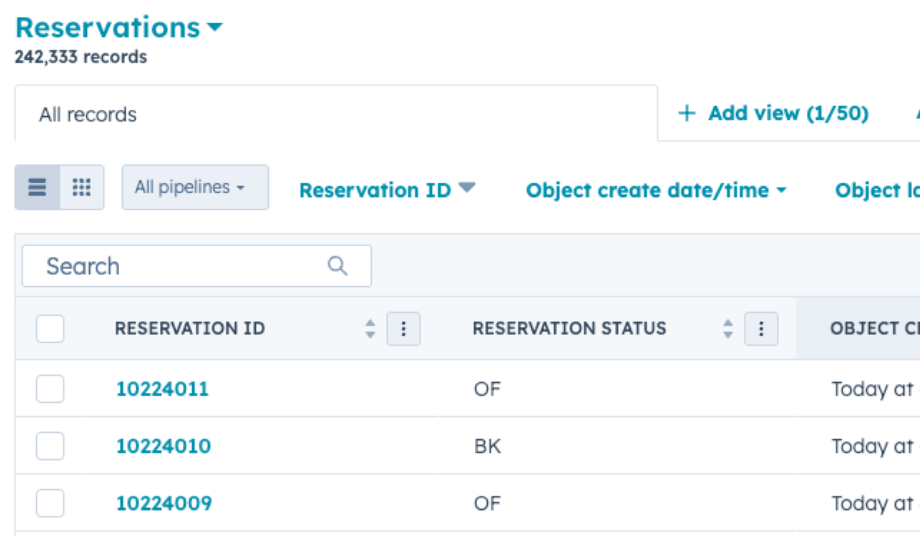Viewport: 920px width, 536px height.
Task: Switch to list view icon
Action: [x=37, y=187]
